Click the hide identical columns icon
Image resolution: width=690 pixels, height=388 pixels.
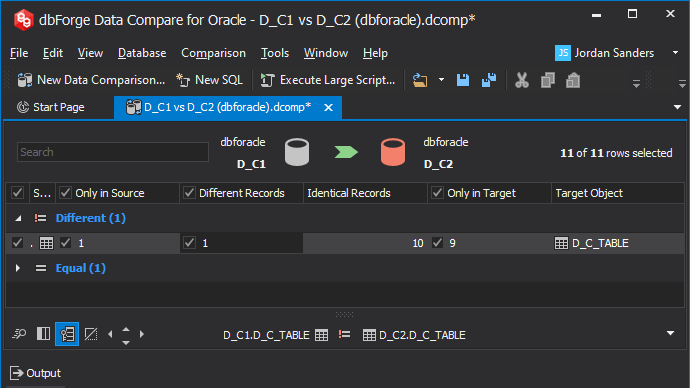click(91, 334)
